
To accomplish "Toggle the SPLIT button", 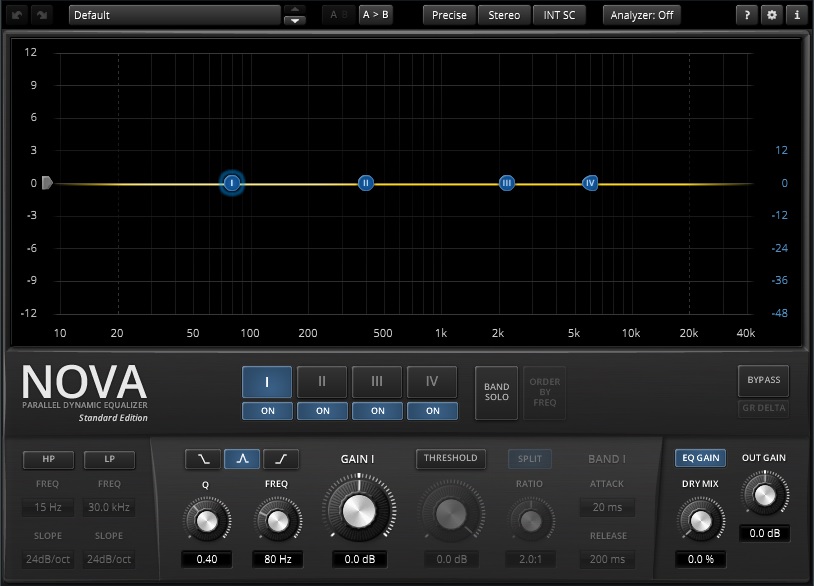I will [530, 459].
